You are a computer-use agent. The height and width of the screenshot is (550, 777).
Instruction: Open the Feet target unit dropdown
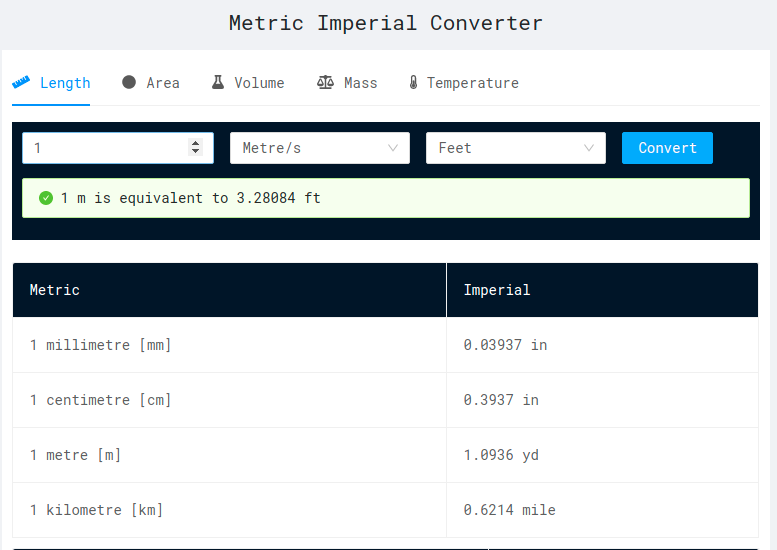(x=515, y=148)
